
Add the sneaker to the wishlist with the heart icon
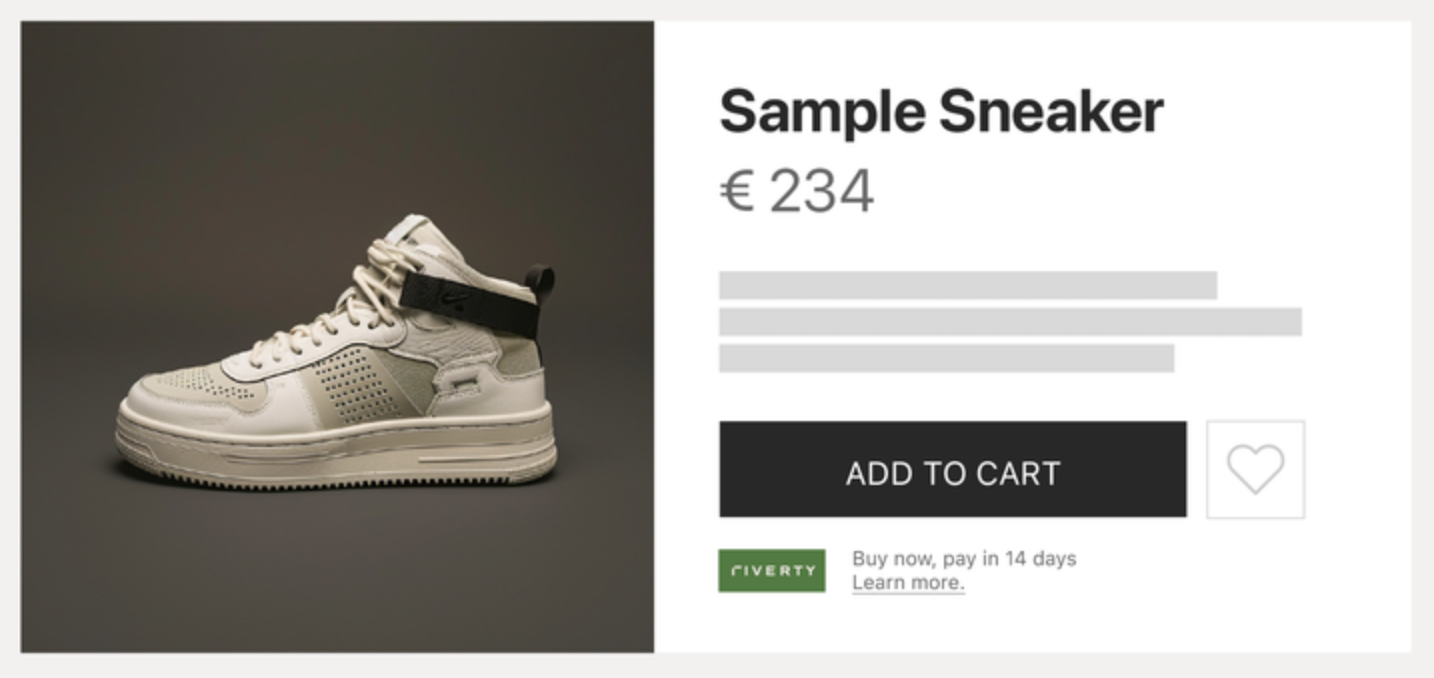1255,469
